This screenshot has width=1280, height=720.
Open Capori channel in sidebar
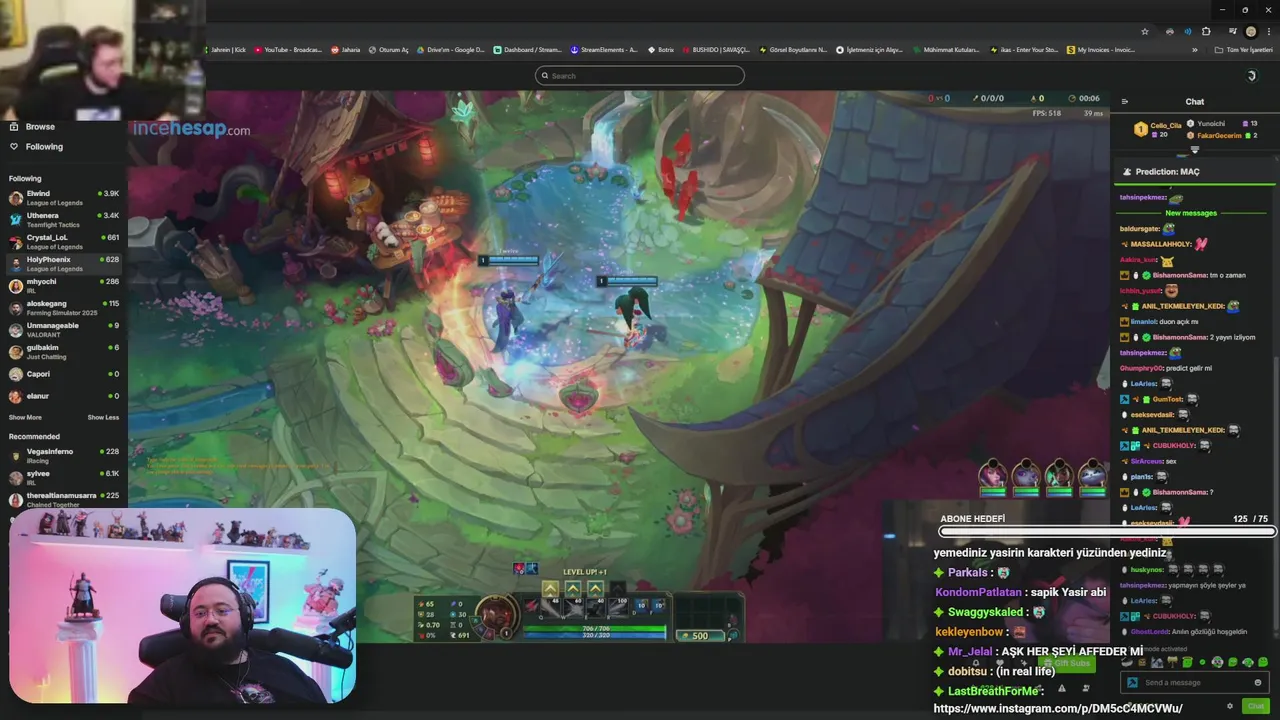tap(64, 374)
